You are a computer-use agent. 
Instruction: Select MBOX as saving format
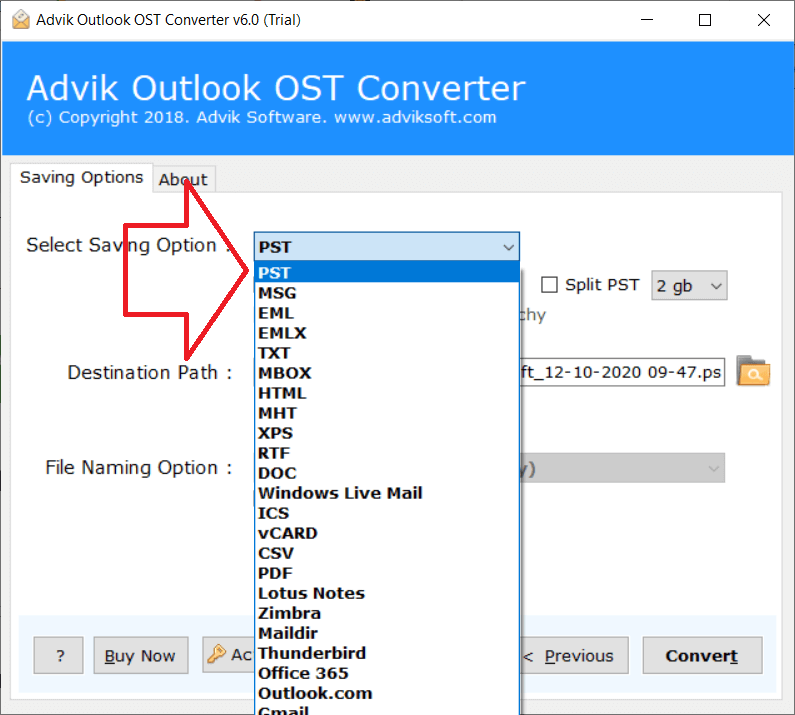pos(387,373)
